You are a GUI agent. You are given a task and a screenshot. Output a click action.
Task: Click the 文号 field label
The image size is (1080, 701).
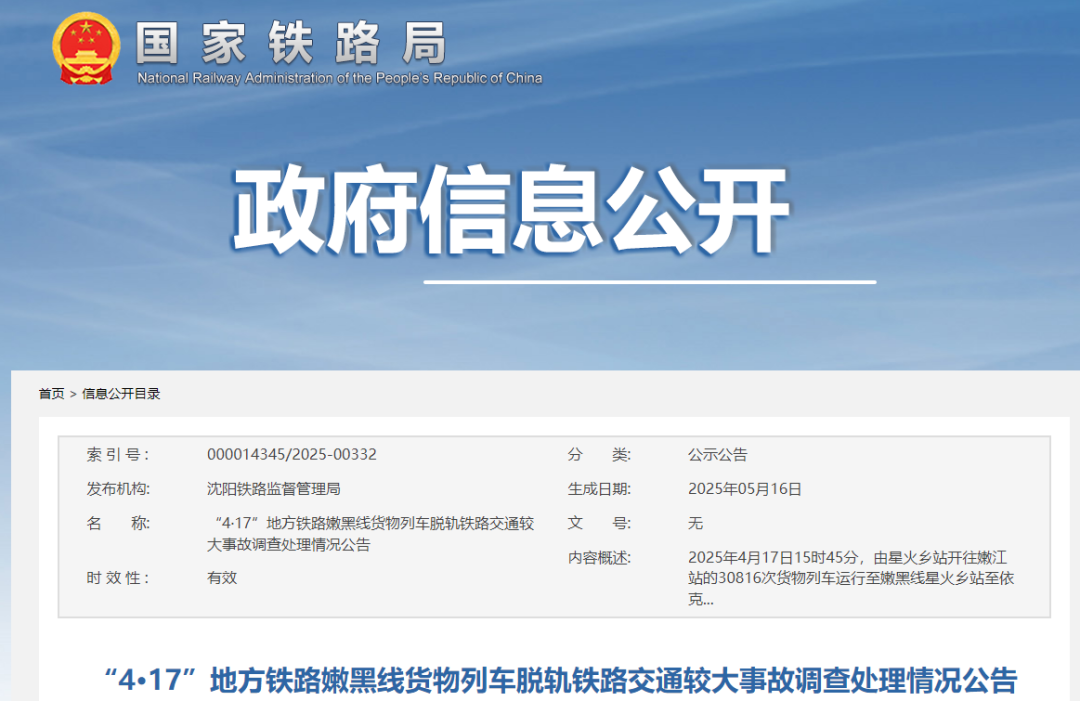[599, 523]
